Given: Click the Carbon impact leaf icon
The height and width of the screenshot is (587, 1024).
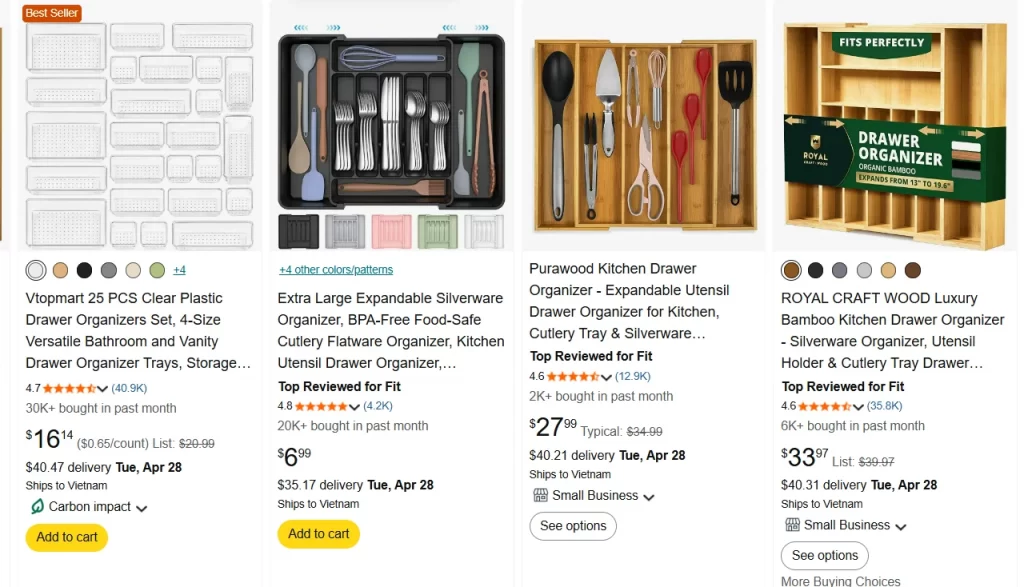Looking at the screenshot, I should (x=38, y=507).
